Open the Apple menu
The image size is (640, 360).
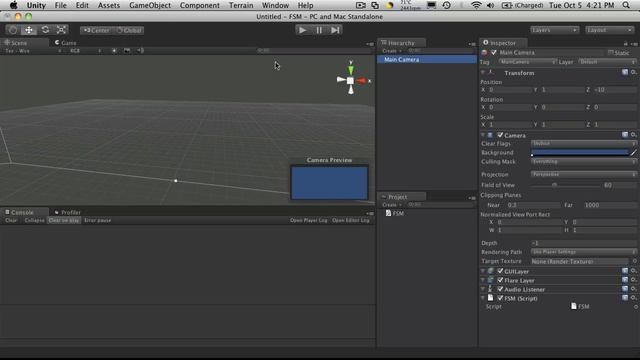13,5
